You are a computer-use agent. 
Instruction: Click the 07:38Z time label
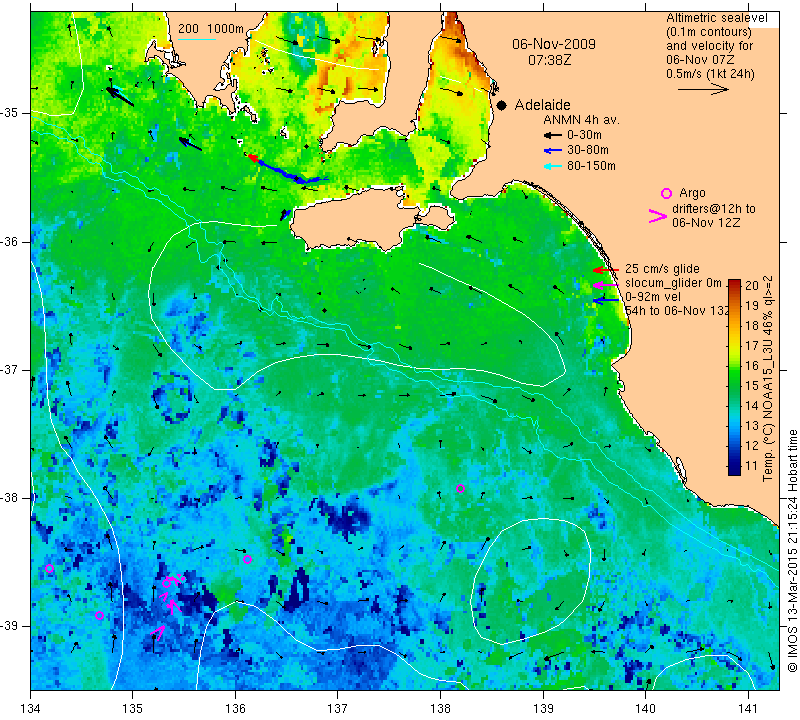click(549, 60)
